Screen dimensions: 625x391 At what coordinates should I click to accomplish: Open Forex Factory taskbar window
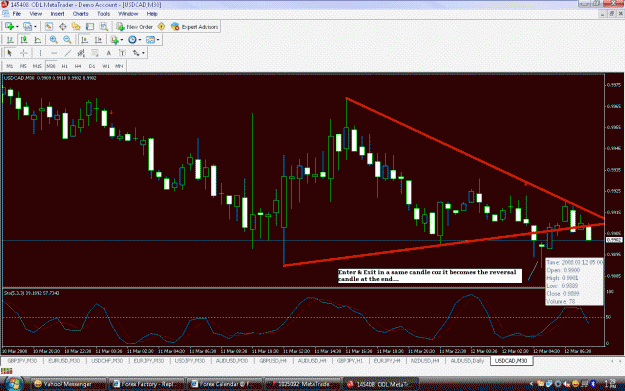pyautogui.click(x=147, y=384)
